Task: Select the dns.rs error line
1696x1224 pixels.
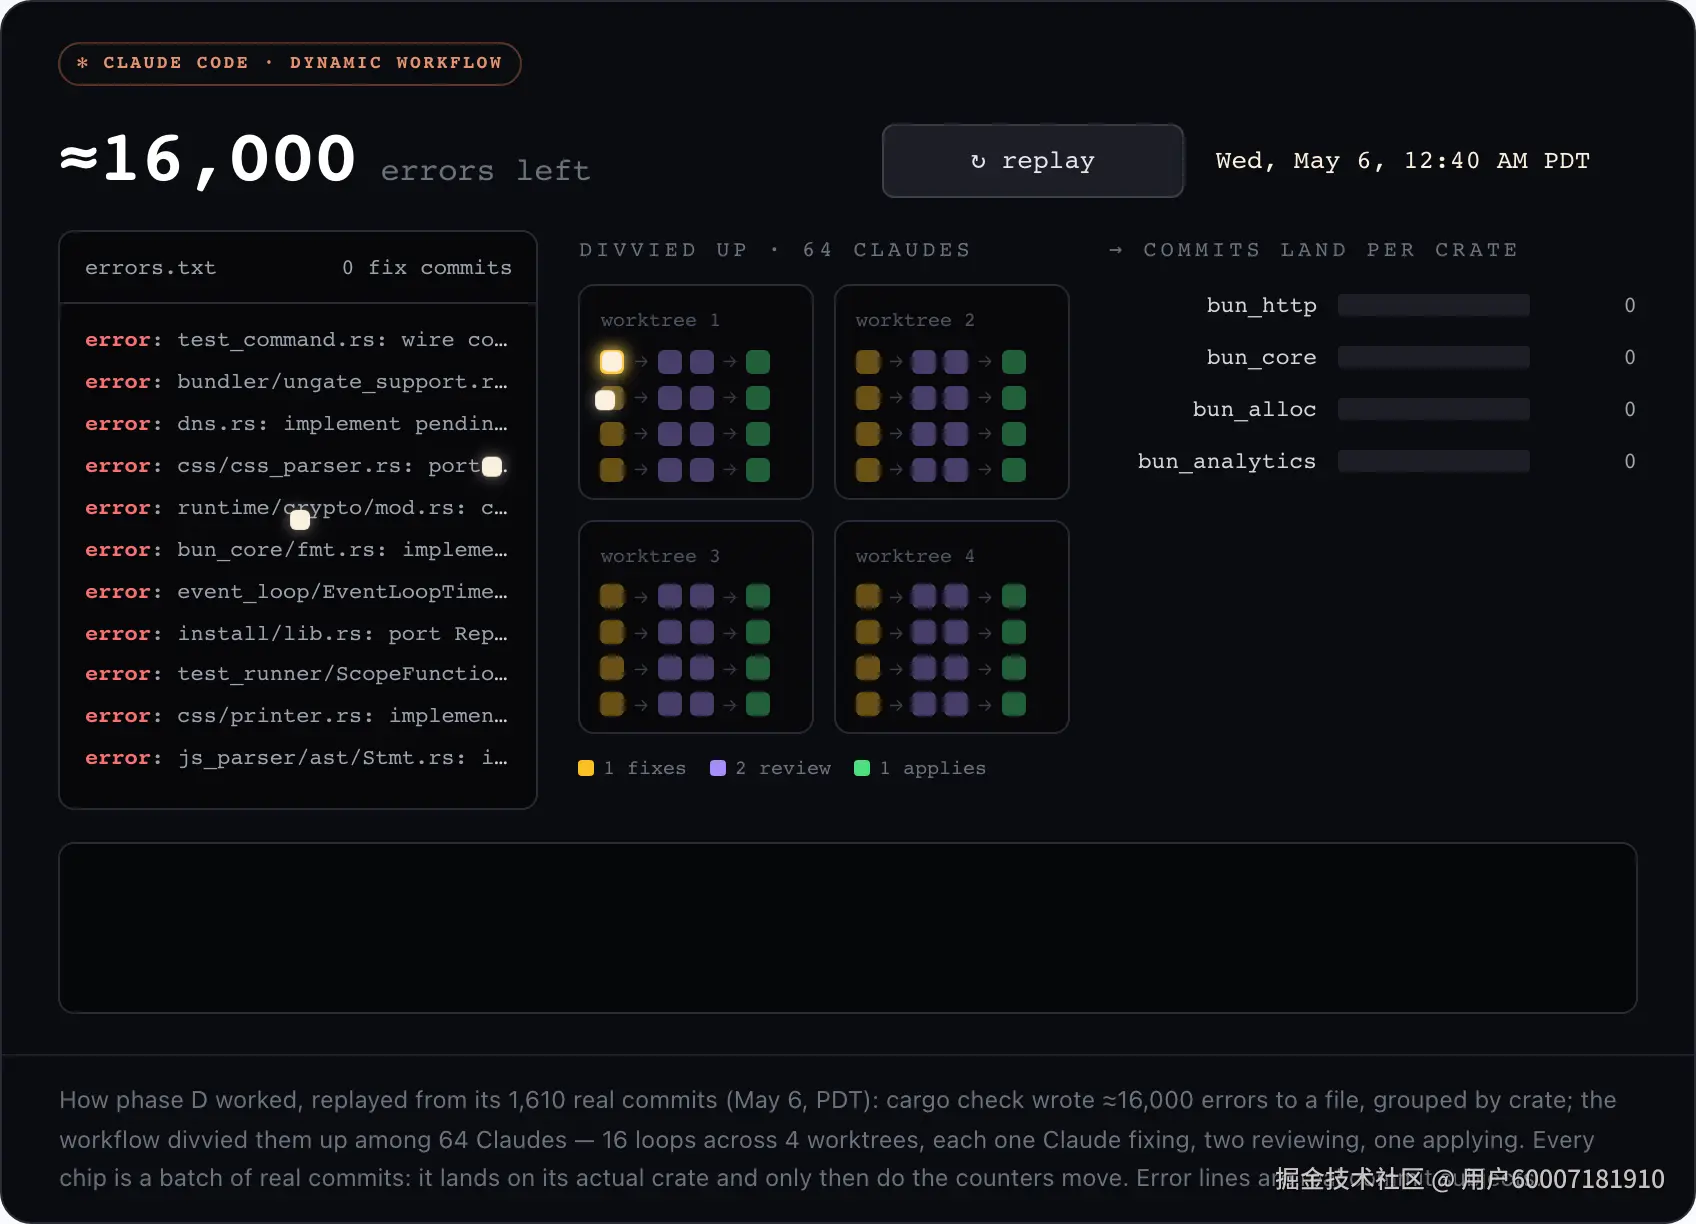Action: [x=297, y=424]
